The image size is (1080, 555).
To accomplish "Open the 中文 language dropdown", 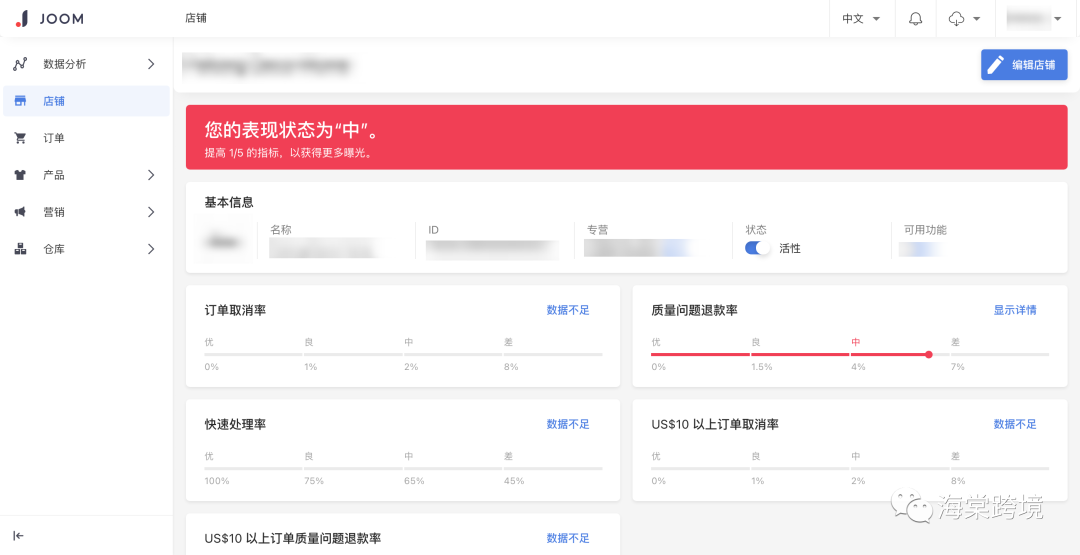I will coord(861,19).
